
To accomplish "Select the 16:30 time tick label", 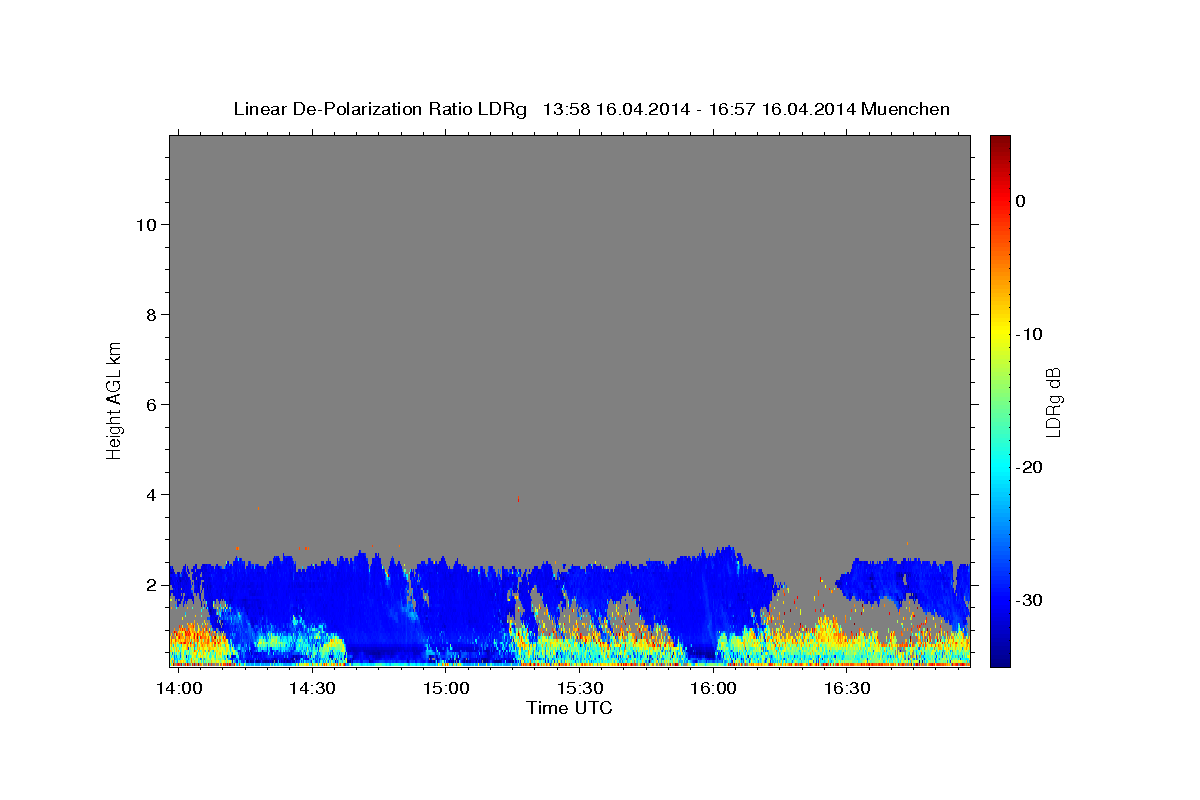I will pos(846,688).
